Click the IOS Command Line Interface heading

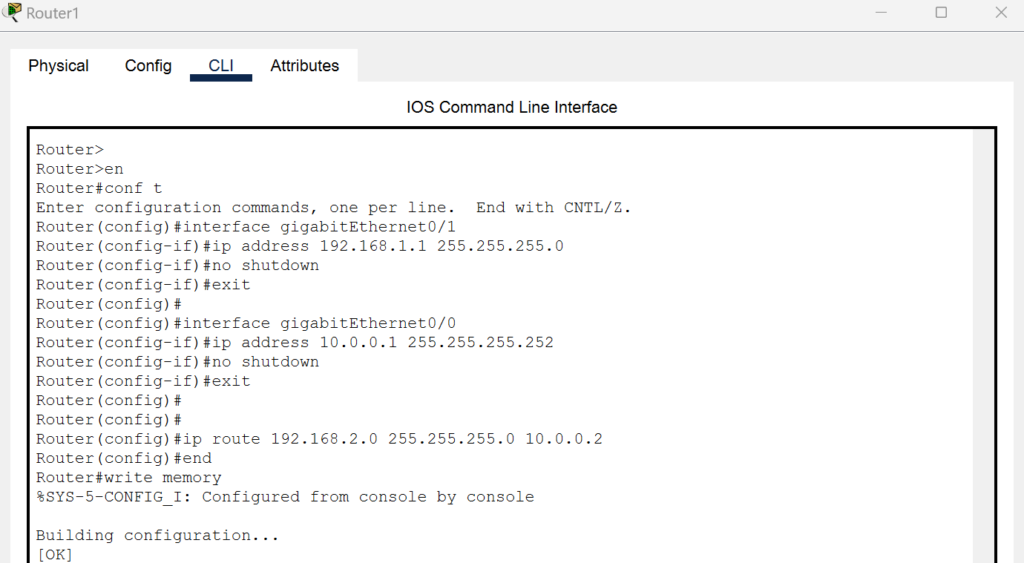[511, 107]
